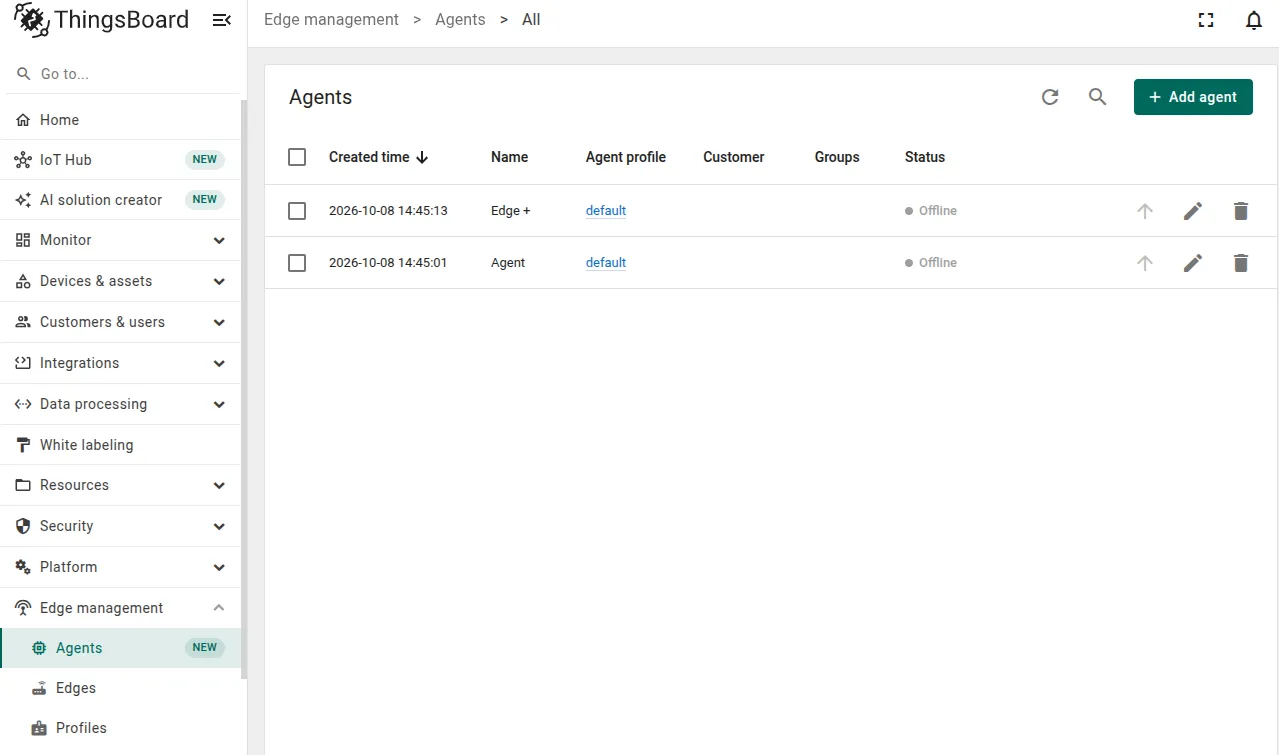
Task: Open the Edges submenu item
Action: click(120, 688)
